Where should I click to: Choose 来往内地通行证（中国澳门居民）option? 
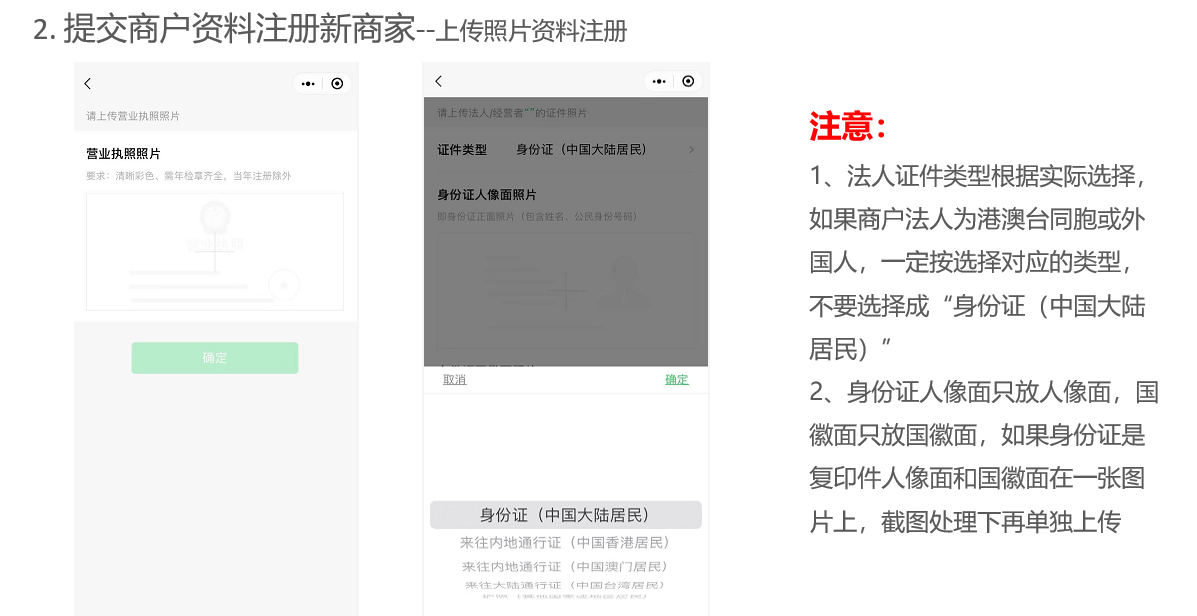565,567
